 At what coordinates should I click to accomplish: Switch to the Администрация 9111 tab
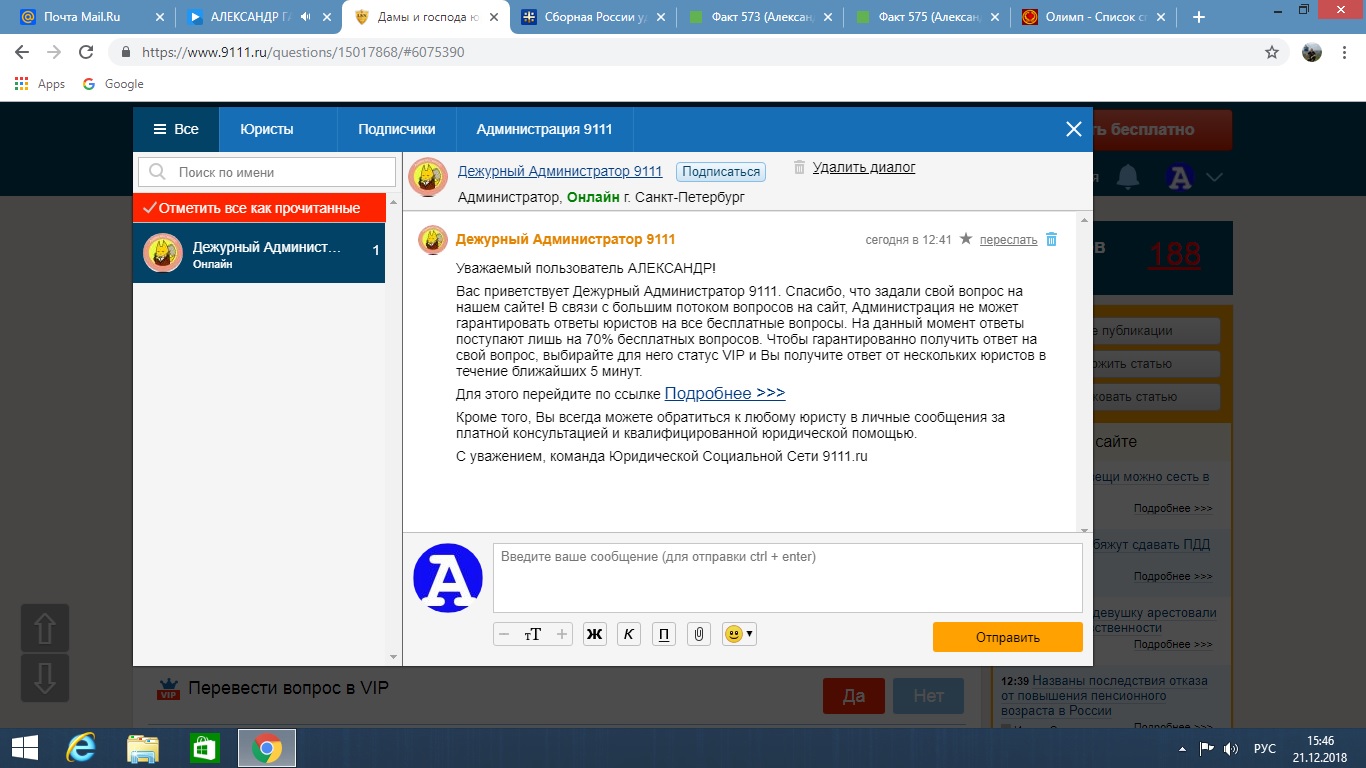pos(544,129)
